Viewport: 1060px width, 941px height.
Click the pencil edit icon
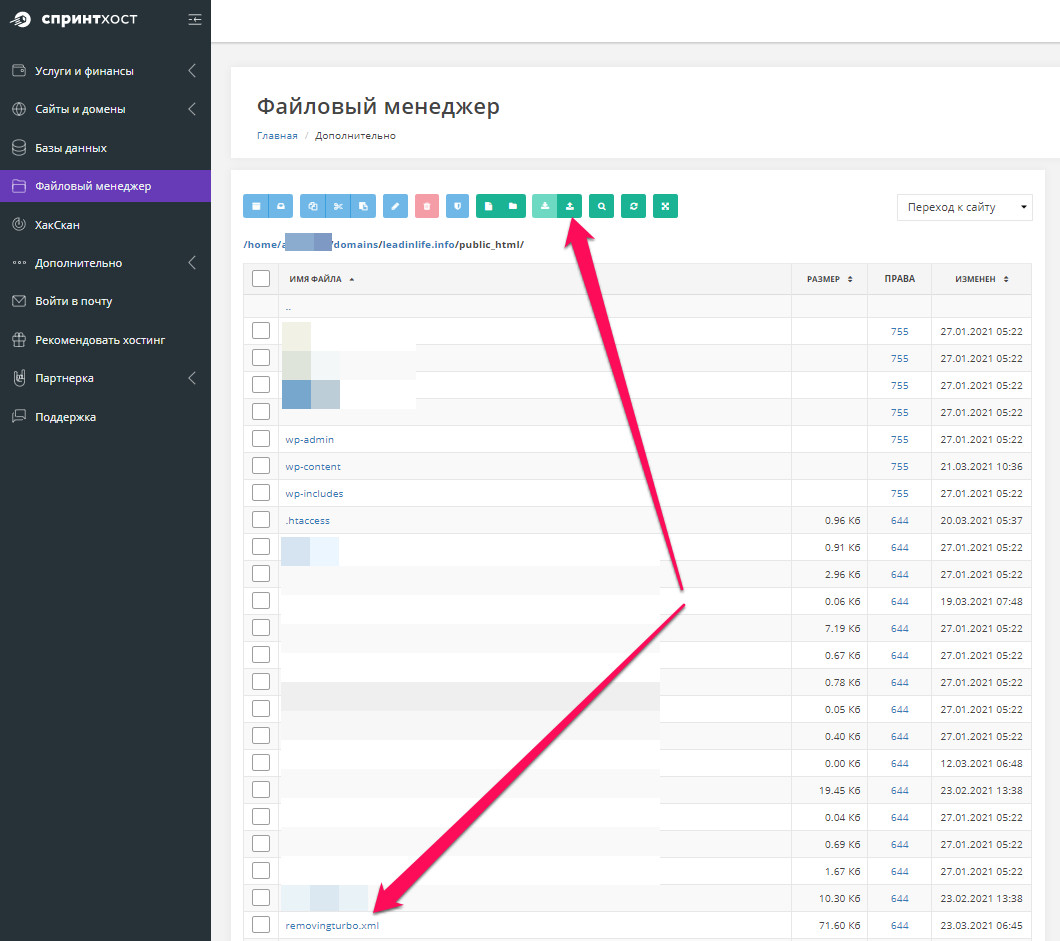[395, 206]
